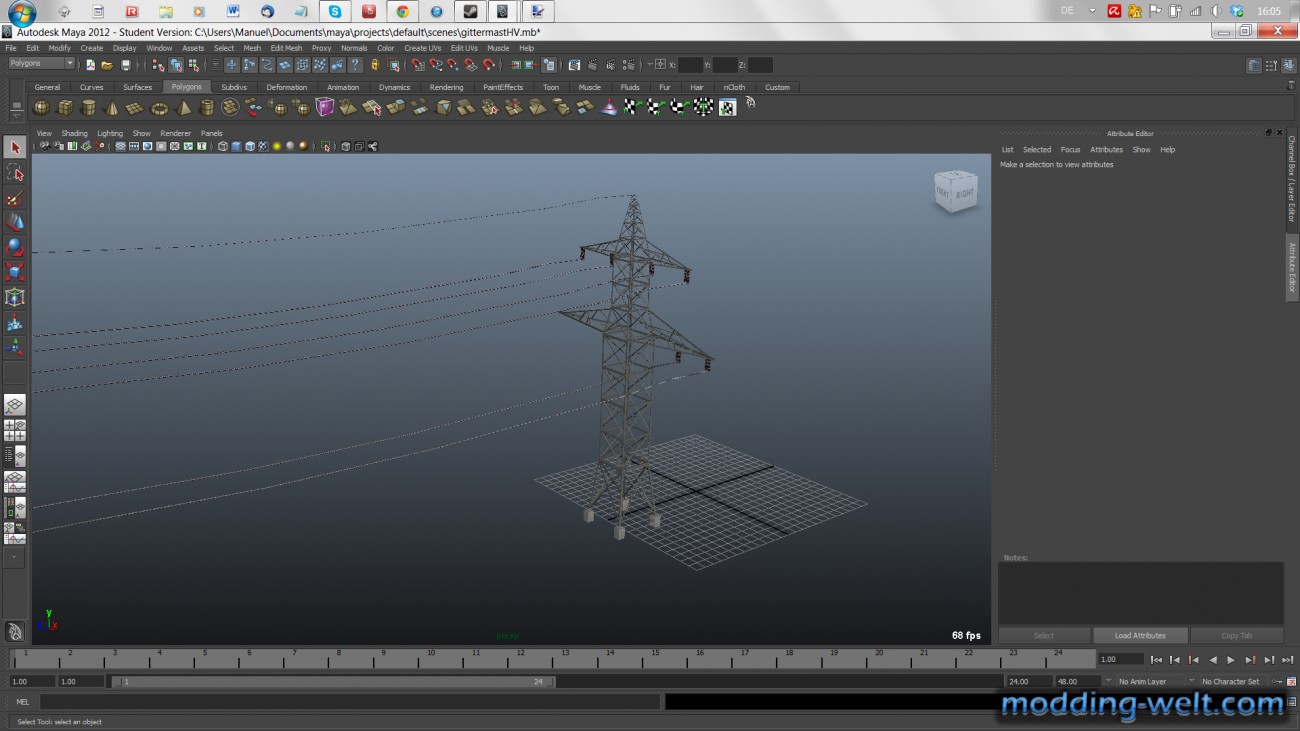The height and width of the screenshot is (731, 1300).
Task: Click the question mark help icon in status line
Action: point(355,65)
